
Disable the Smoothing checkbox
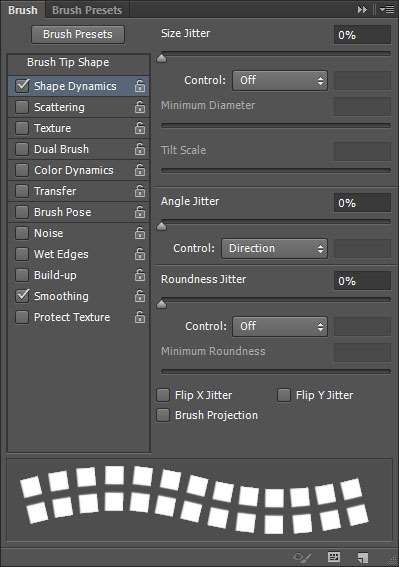22,296
